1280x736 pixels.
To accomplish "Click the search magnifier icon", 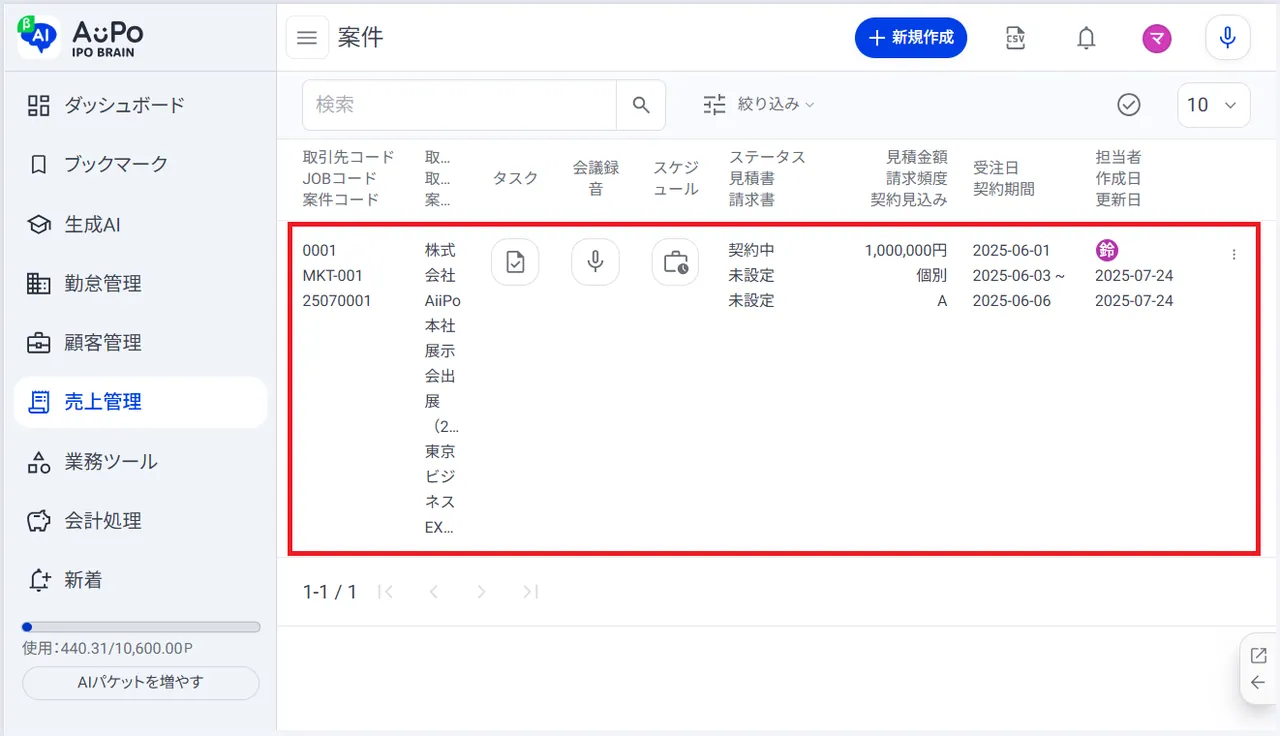I will pos(641,104).
